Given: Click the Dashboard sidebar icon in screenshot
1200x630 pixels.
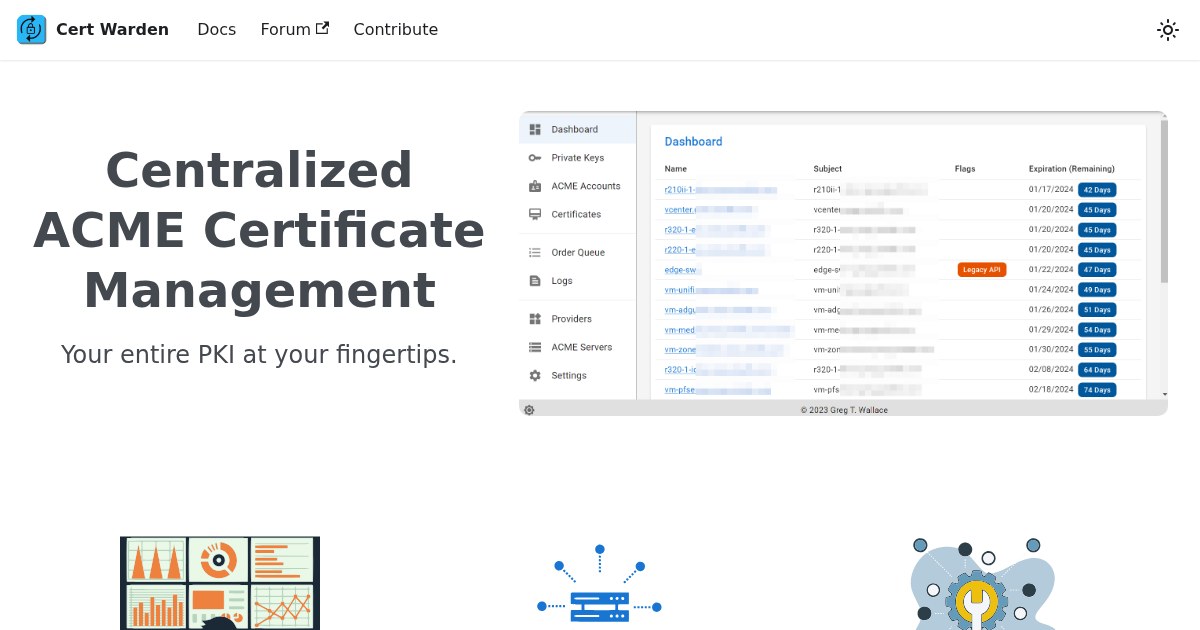Looking at the screenshot, I should click(535, 129).
